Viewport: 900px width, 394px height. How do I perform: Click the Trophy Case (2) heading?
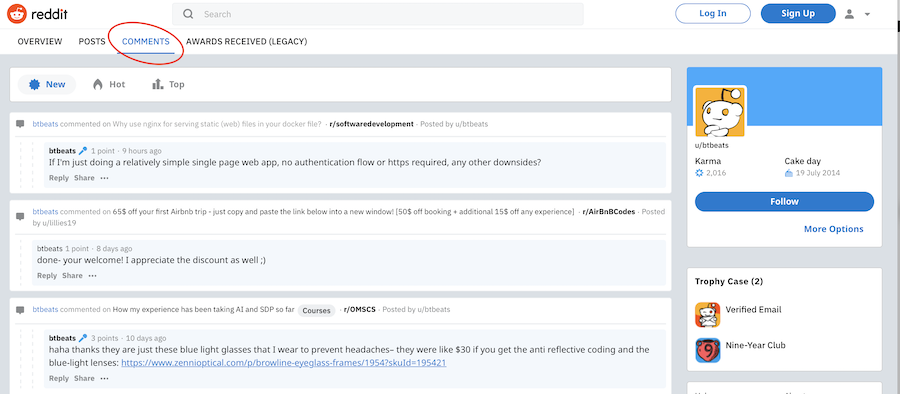point(729,281)
